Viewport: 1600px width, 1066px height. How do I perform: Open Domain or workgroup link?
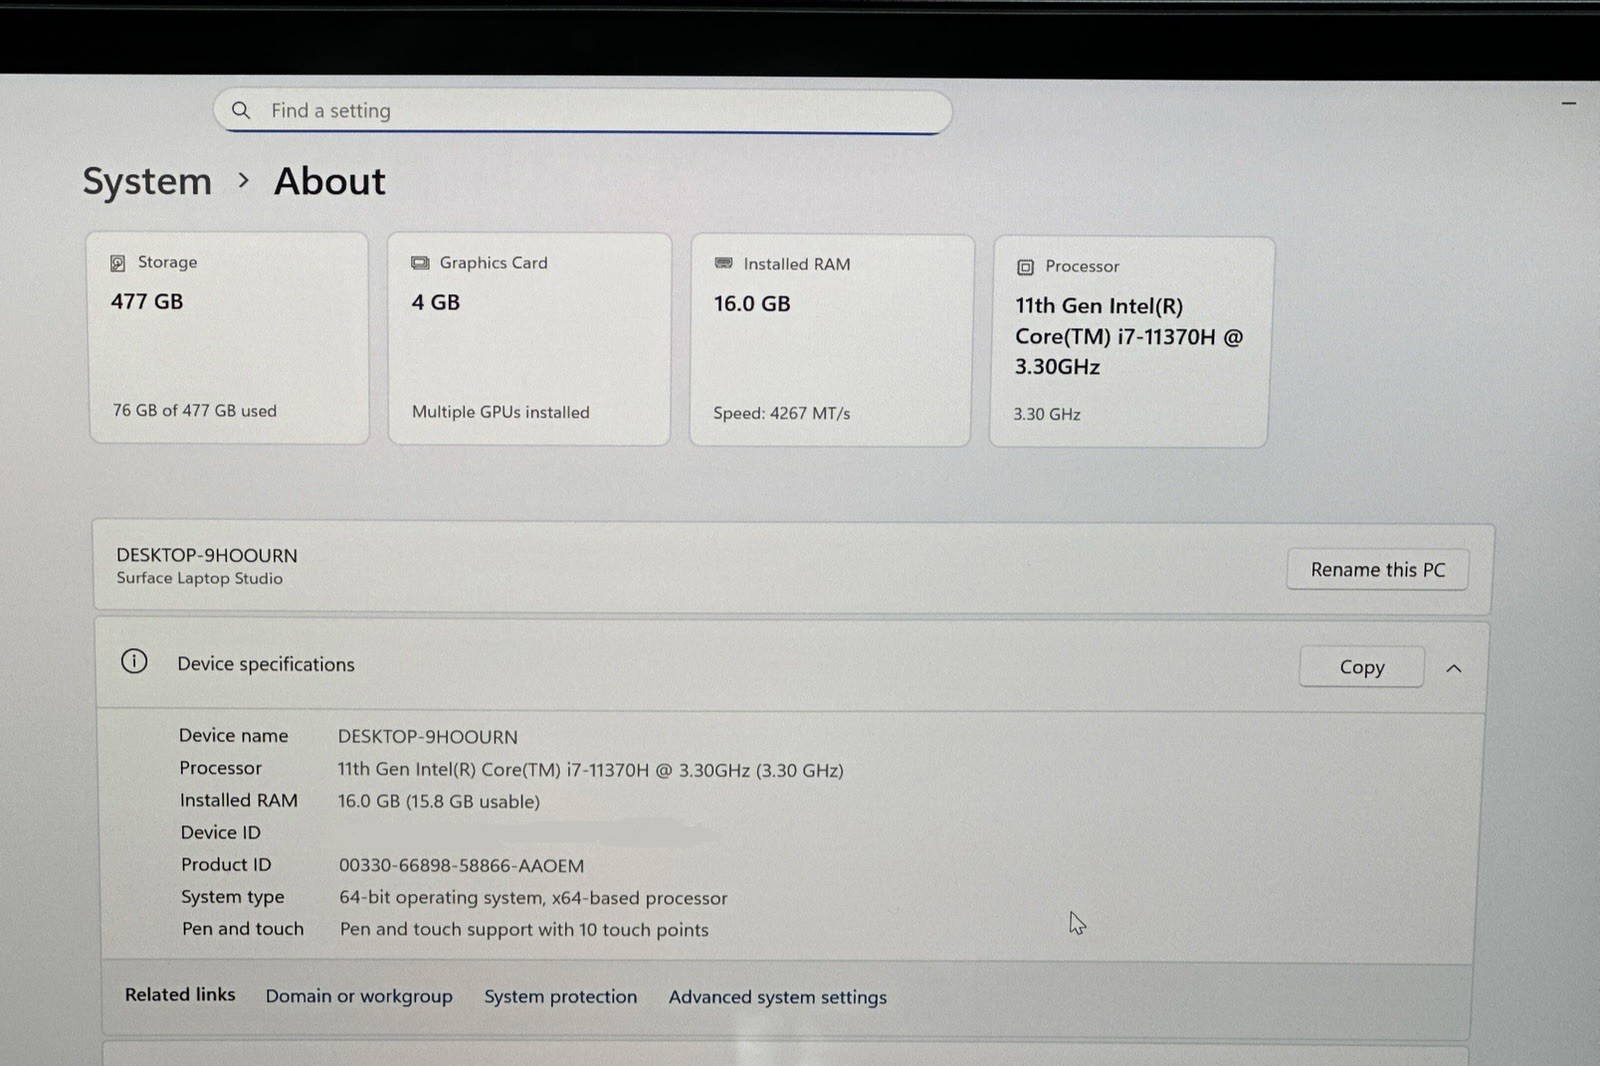pos(359,996)
